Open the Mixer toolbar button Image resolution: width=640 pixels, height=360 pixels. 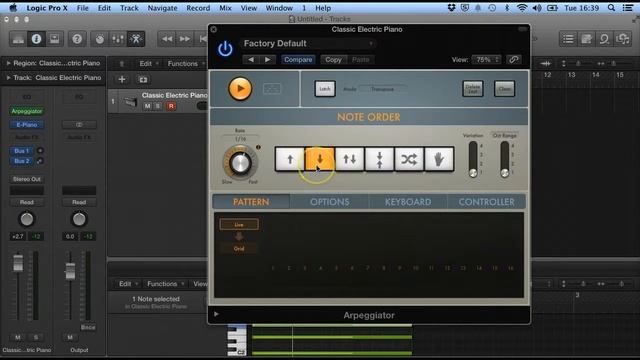(118, 39)
